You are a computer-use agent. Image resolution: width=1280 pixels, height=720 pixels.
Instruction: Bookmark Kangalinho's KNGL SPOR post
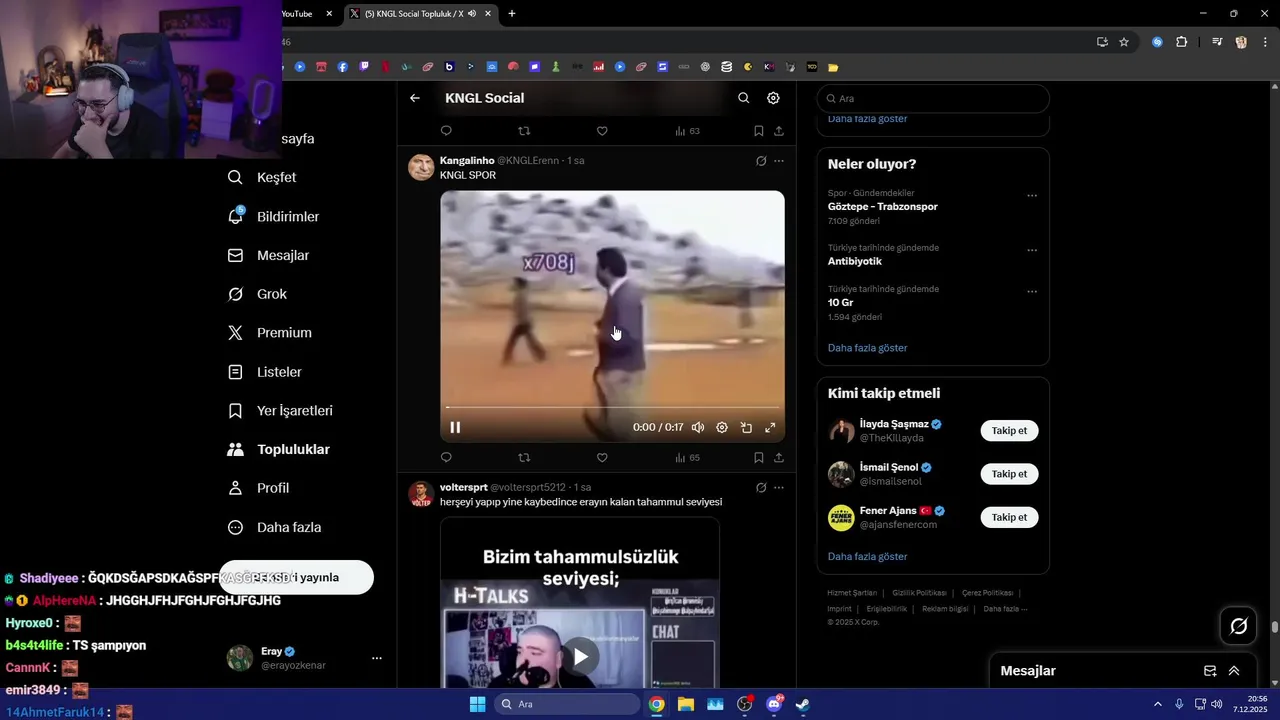point(759,458)
